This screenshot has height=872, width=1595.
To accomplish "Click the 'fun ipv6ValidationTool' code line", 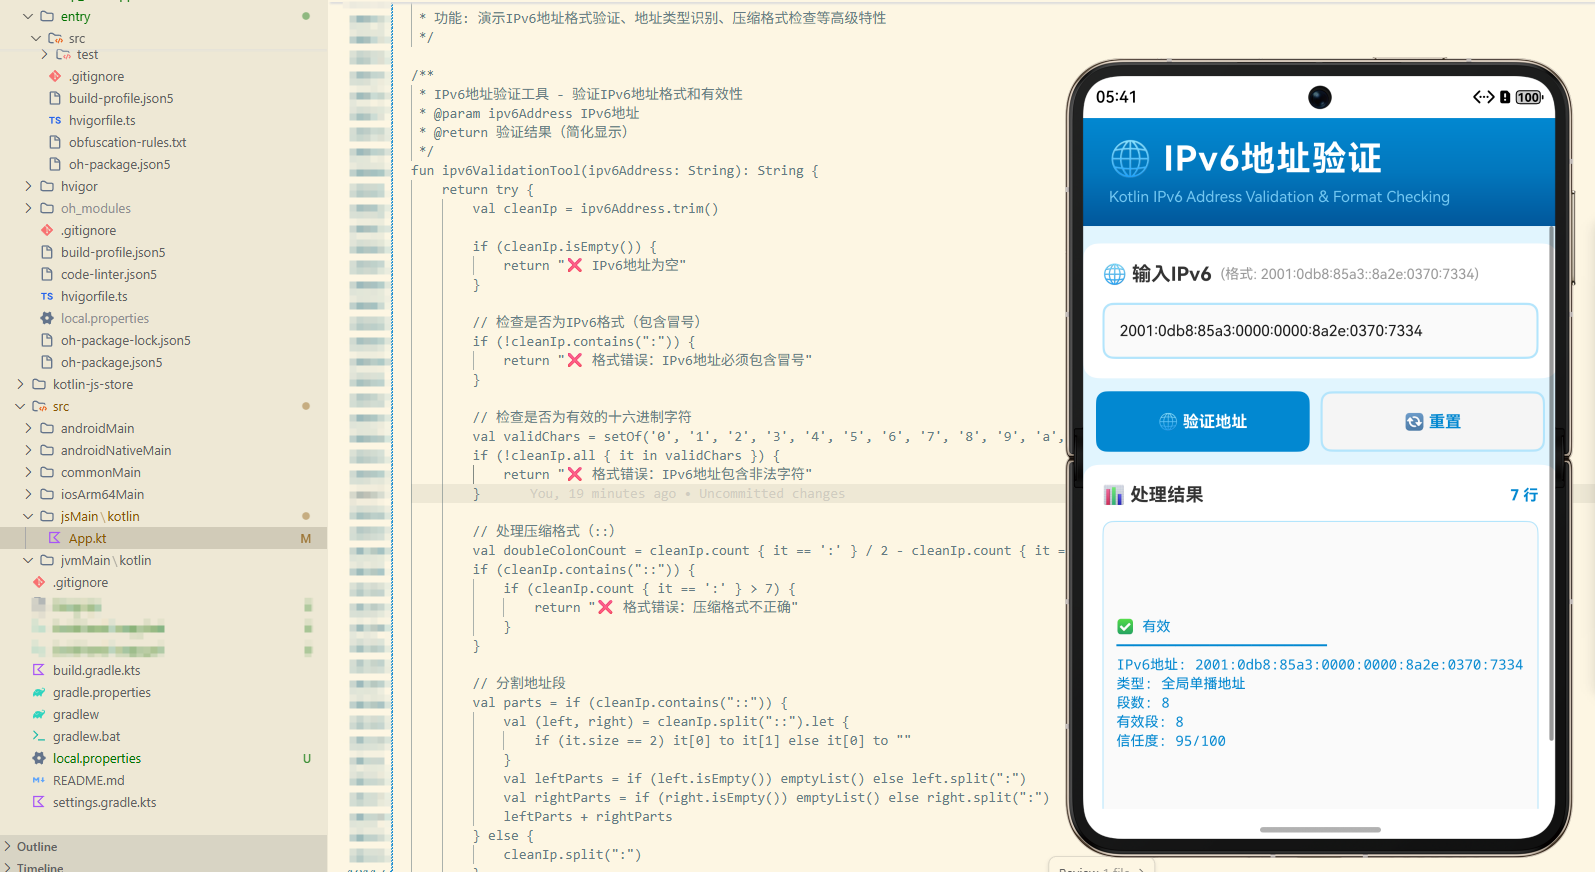I will click(x=615, y=171).
